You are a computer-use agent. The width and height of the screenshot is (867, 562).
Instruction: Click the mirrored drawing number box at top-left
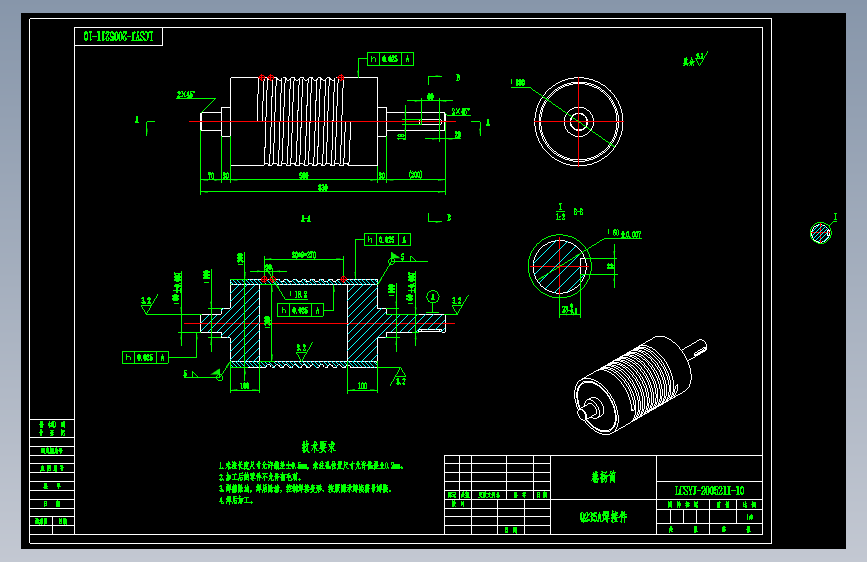118,37
